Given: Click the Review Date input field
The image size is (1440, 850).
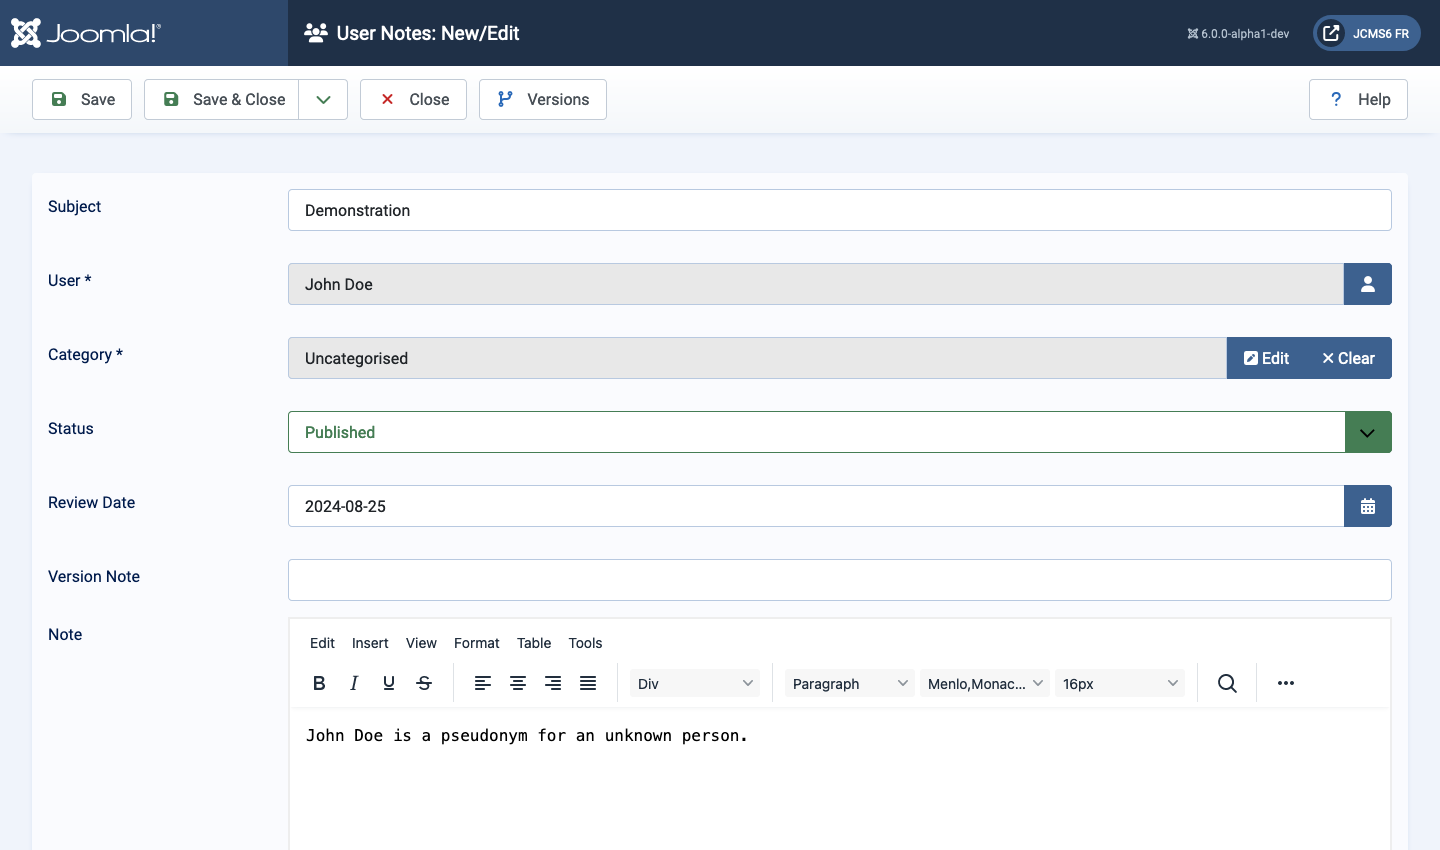Looking at the screenshot, I should coord(816,506).
